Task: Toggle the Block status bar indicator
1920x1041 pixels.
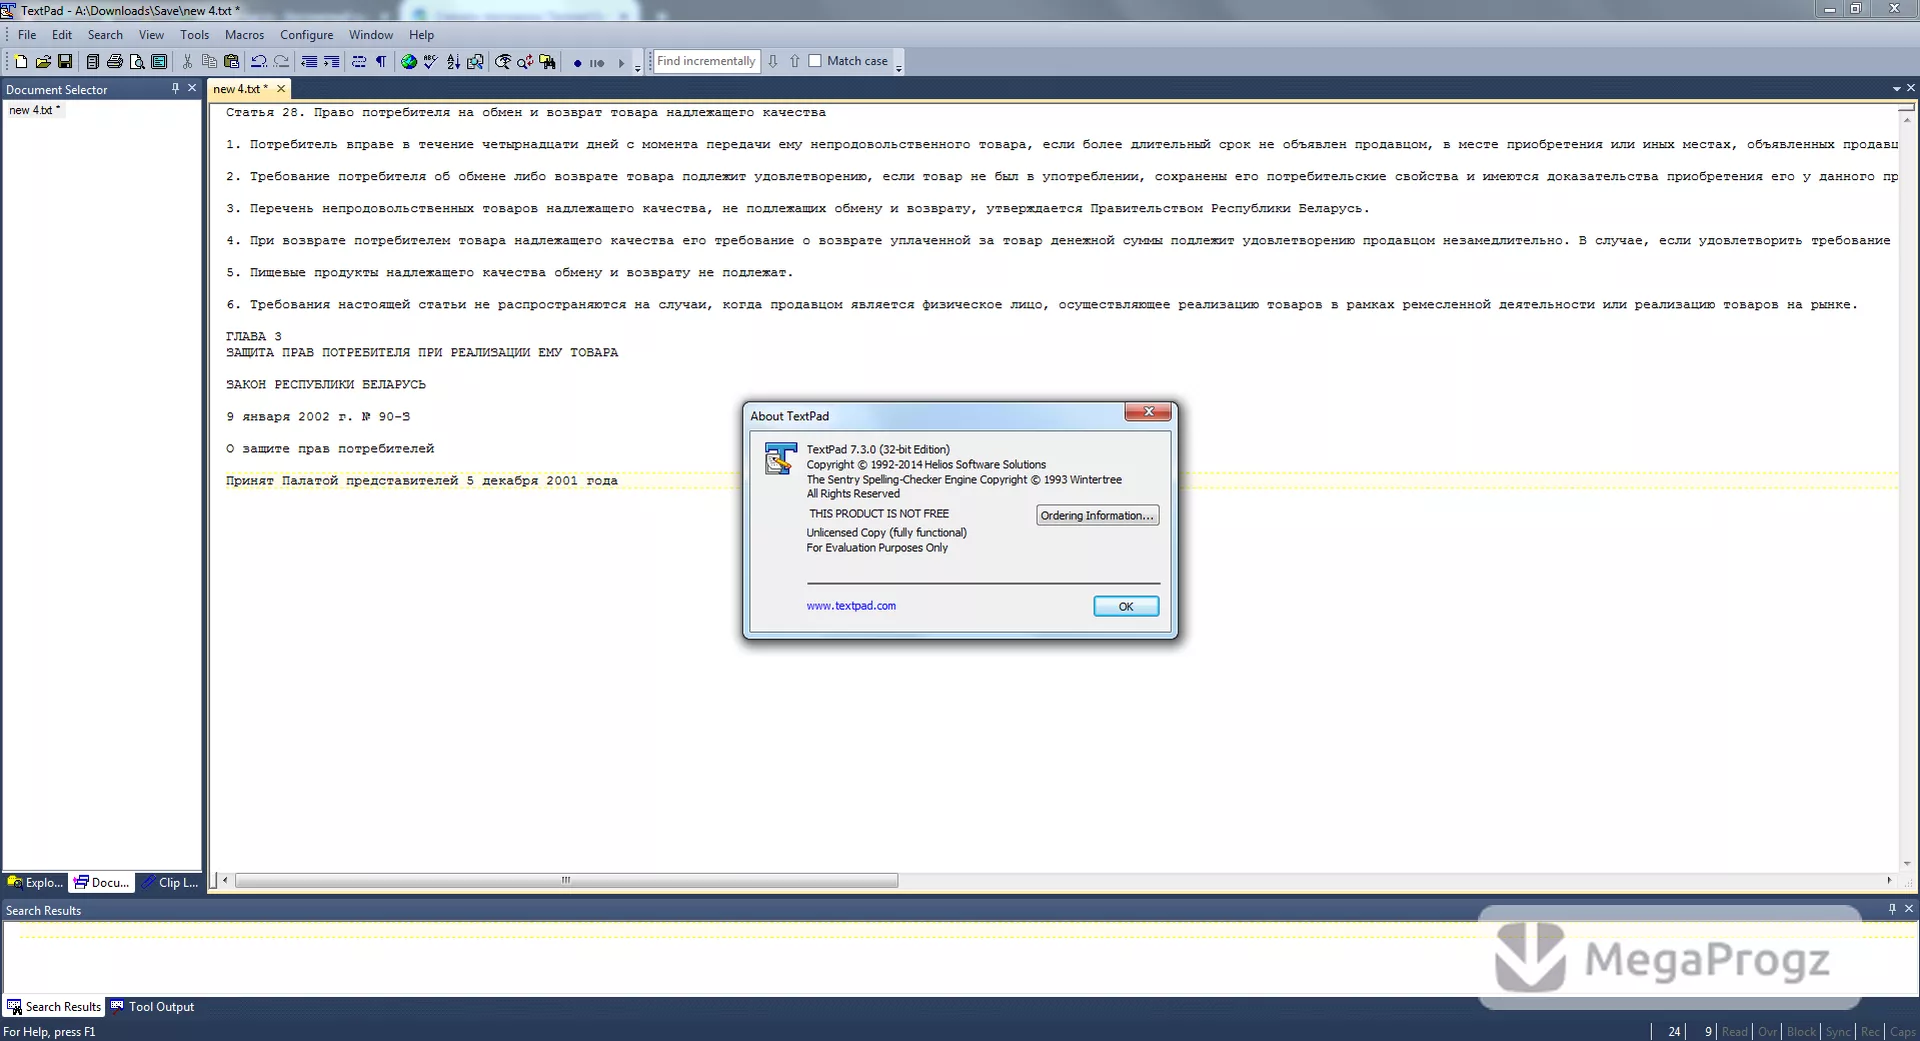Action: click(1801, 1032)
